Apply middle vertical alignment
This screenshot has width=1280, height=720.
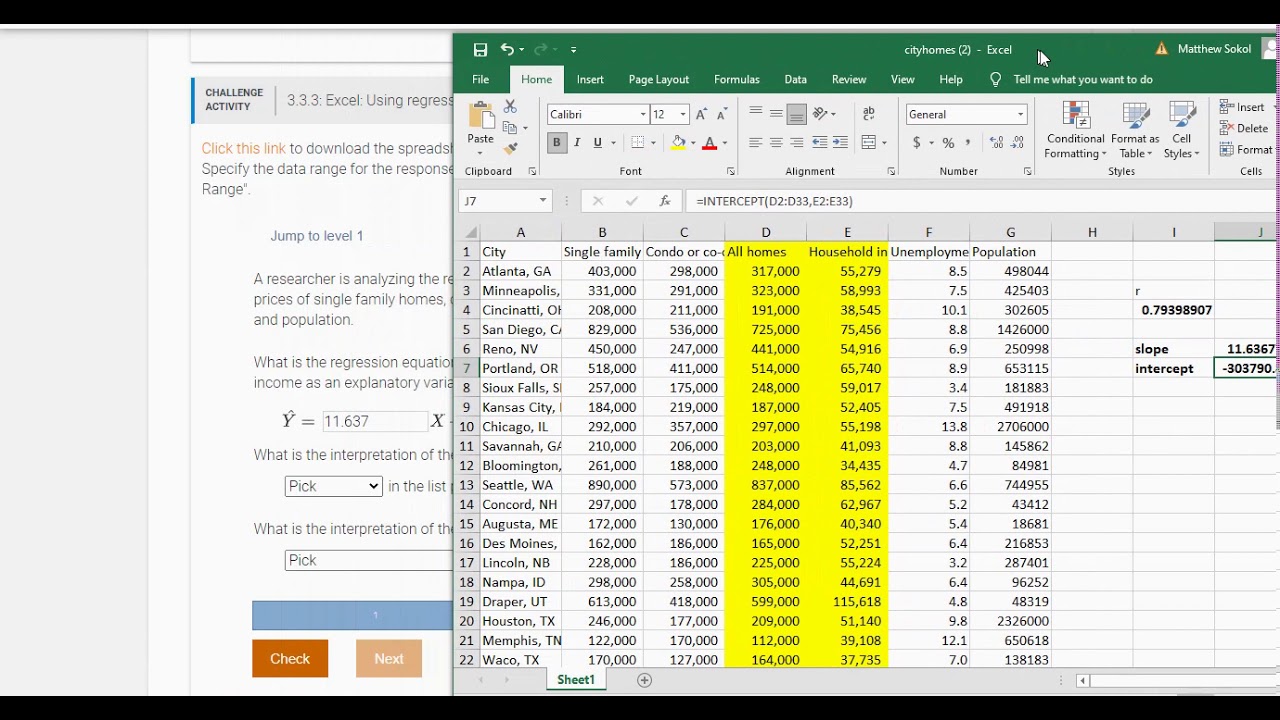776,114
